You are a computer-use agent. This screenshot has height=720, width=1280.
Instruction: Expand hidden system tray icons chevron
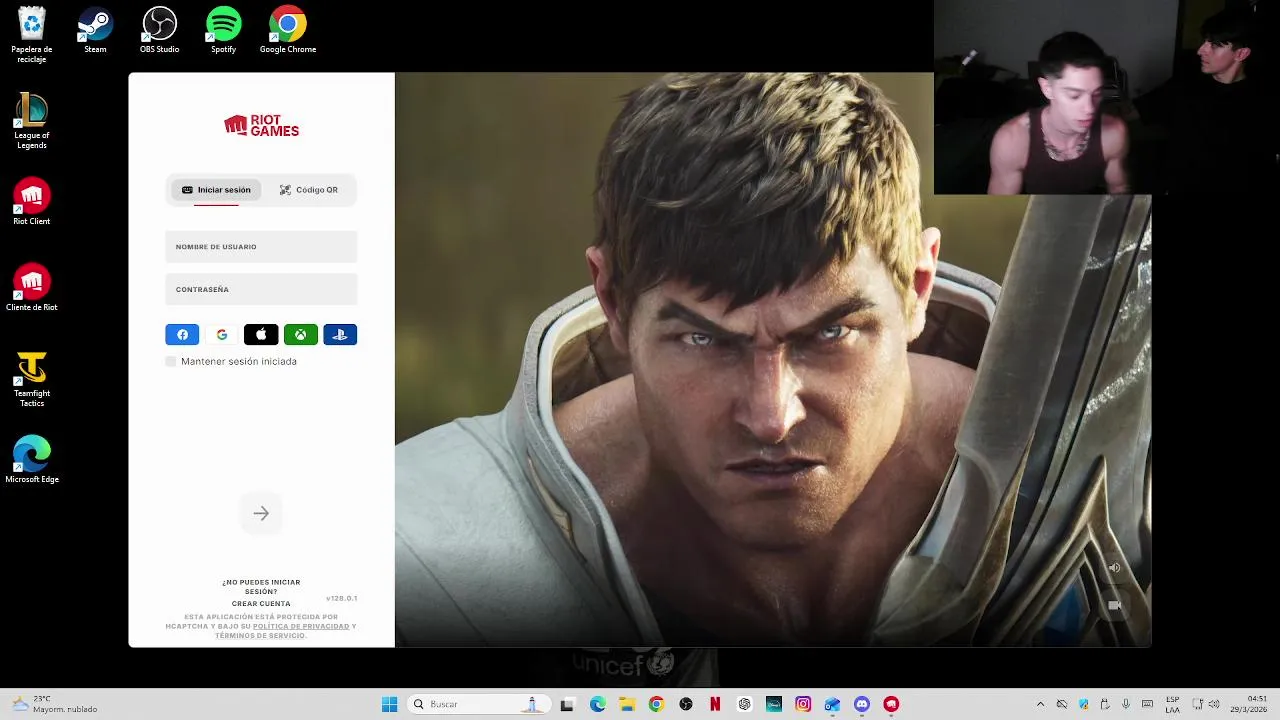click(x=1040, y=704)
